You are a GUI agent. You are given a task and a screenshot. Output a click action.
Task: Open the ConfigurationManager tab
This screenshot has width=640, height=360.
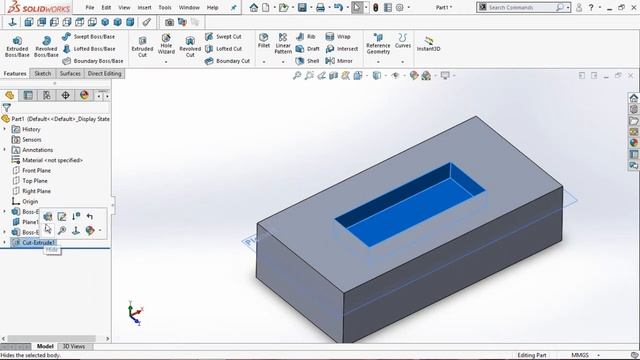47,95
